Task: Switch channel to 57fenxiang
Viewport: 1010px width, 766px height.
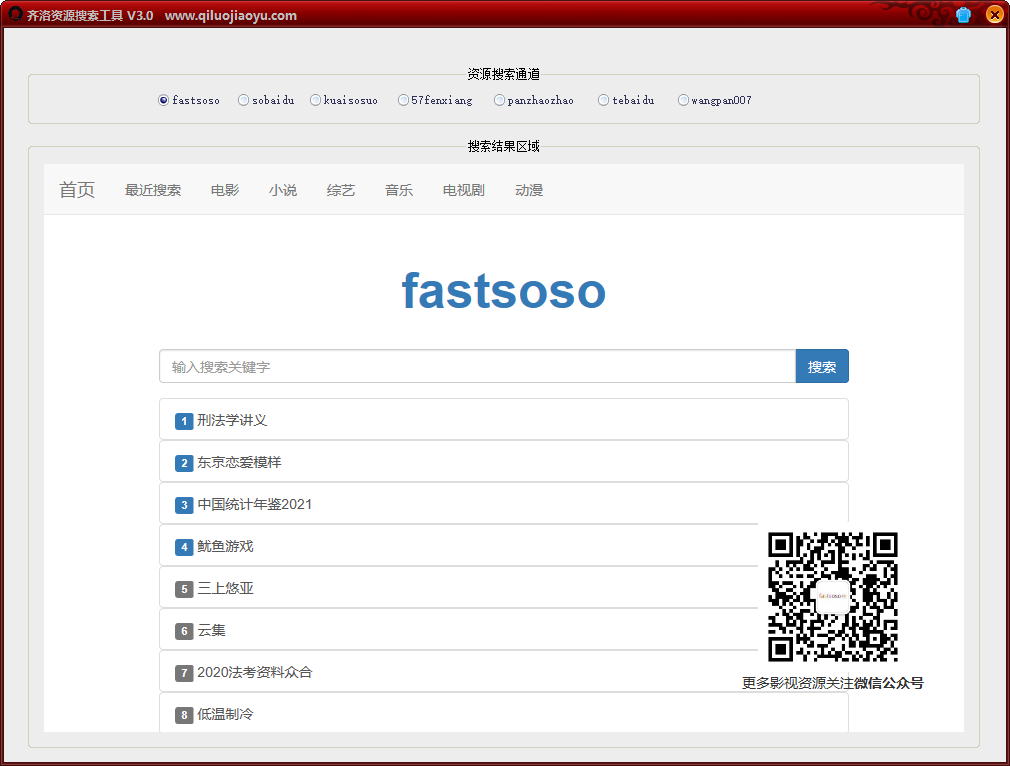Action: coord(435,100)
